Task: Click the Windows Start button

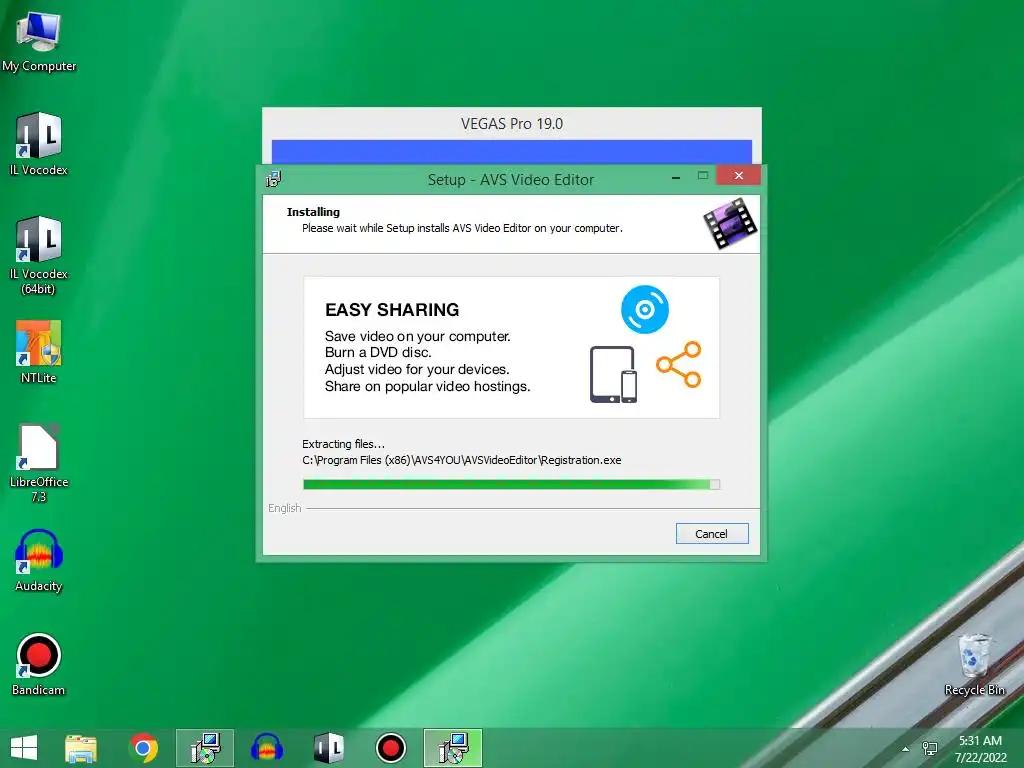Action: point(24,748)
